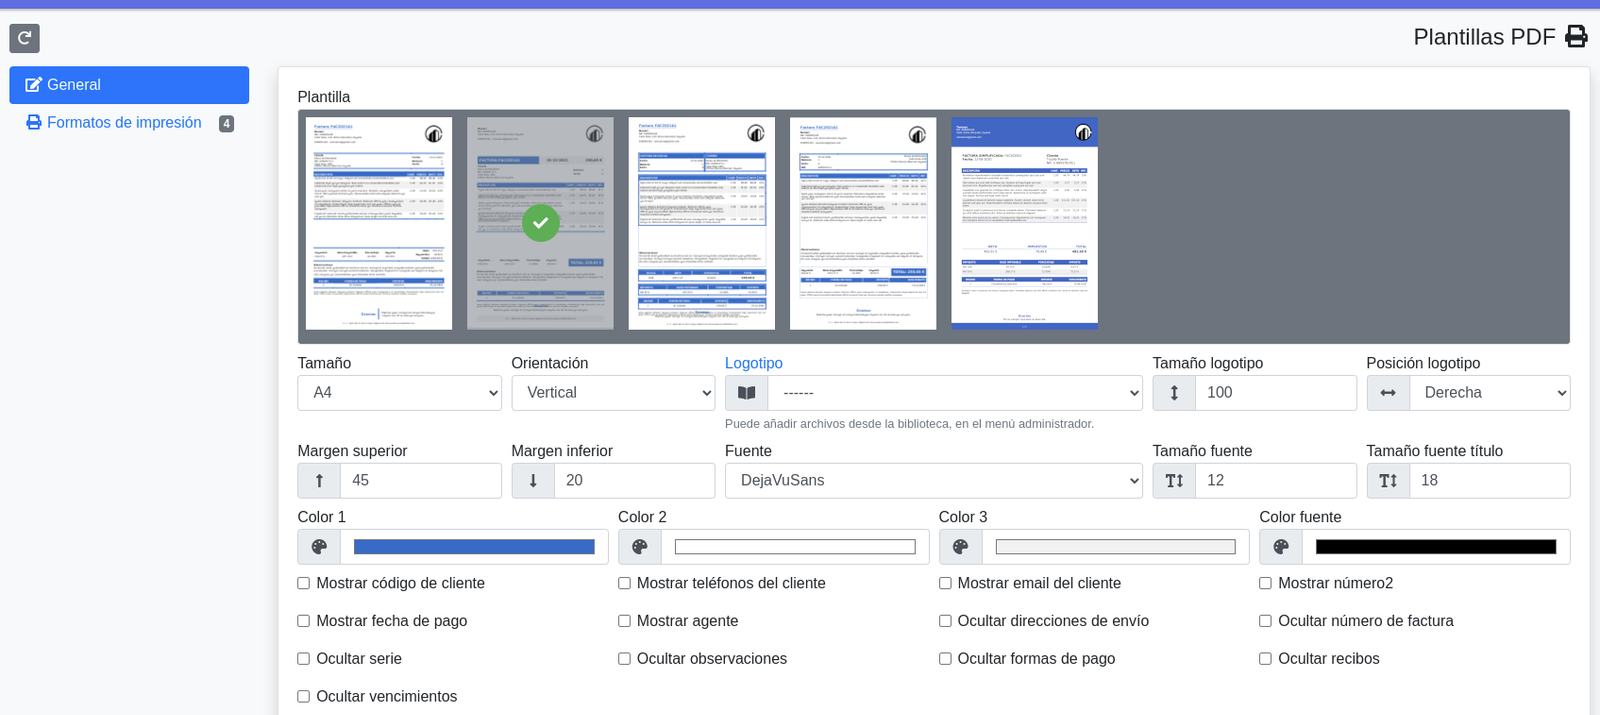Expand the Logotipo selection dropdown

point(955,393)
